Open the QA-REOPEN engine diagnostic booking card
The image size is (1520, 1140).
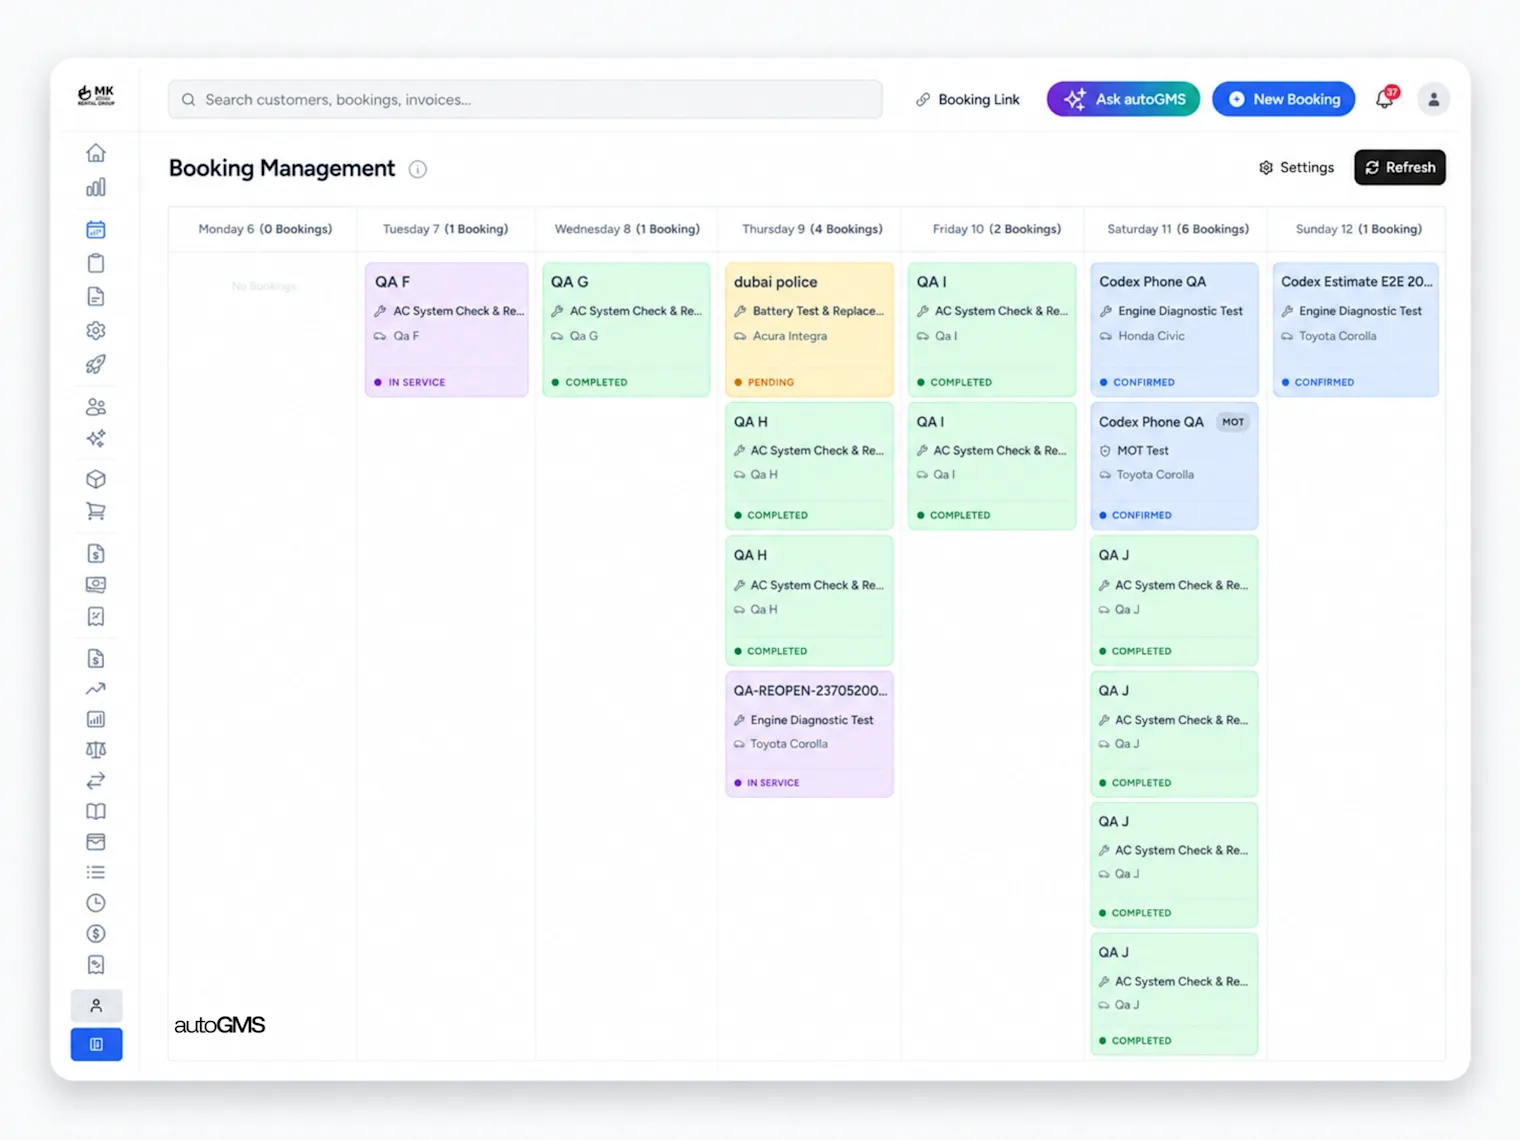pyautogui.click(x=809, y=734)
